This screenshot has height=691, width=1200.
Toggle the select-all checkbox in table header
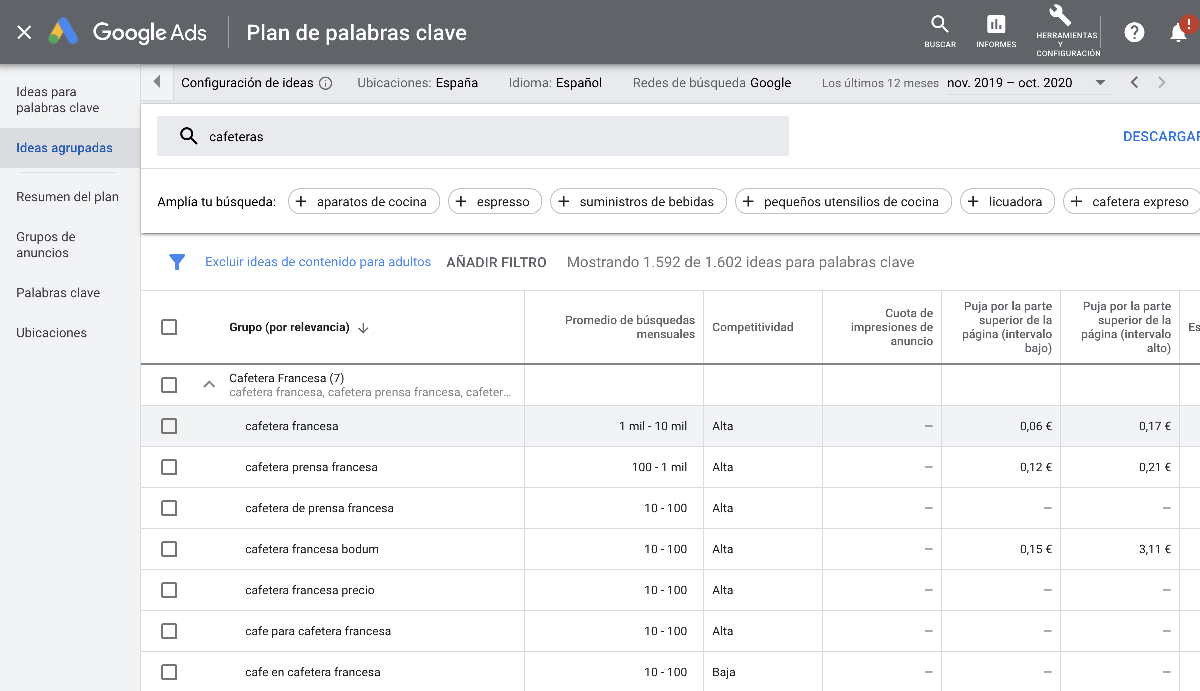(169, 327)
